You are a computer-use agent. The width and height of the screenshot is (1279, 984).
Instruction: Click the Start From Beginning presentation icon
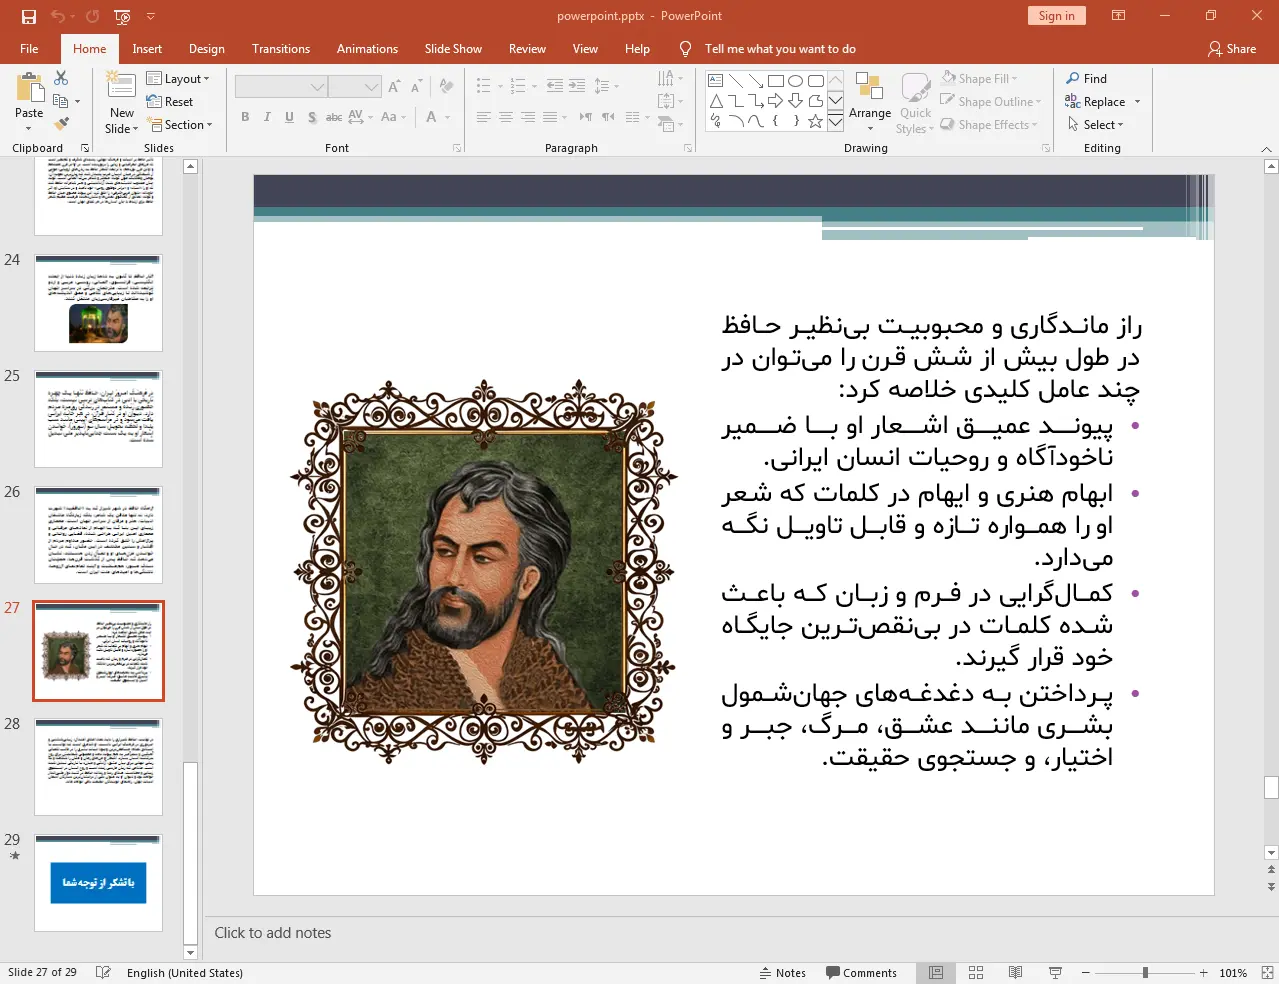point(122,16)
